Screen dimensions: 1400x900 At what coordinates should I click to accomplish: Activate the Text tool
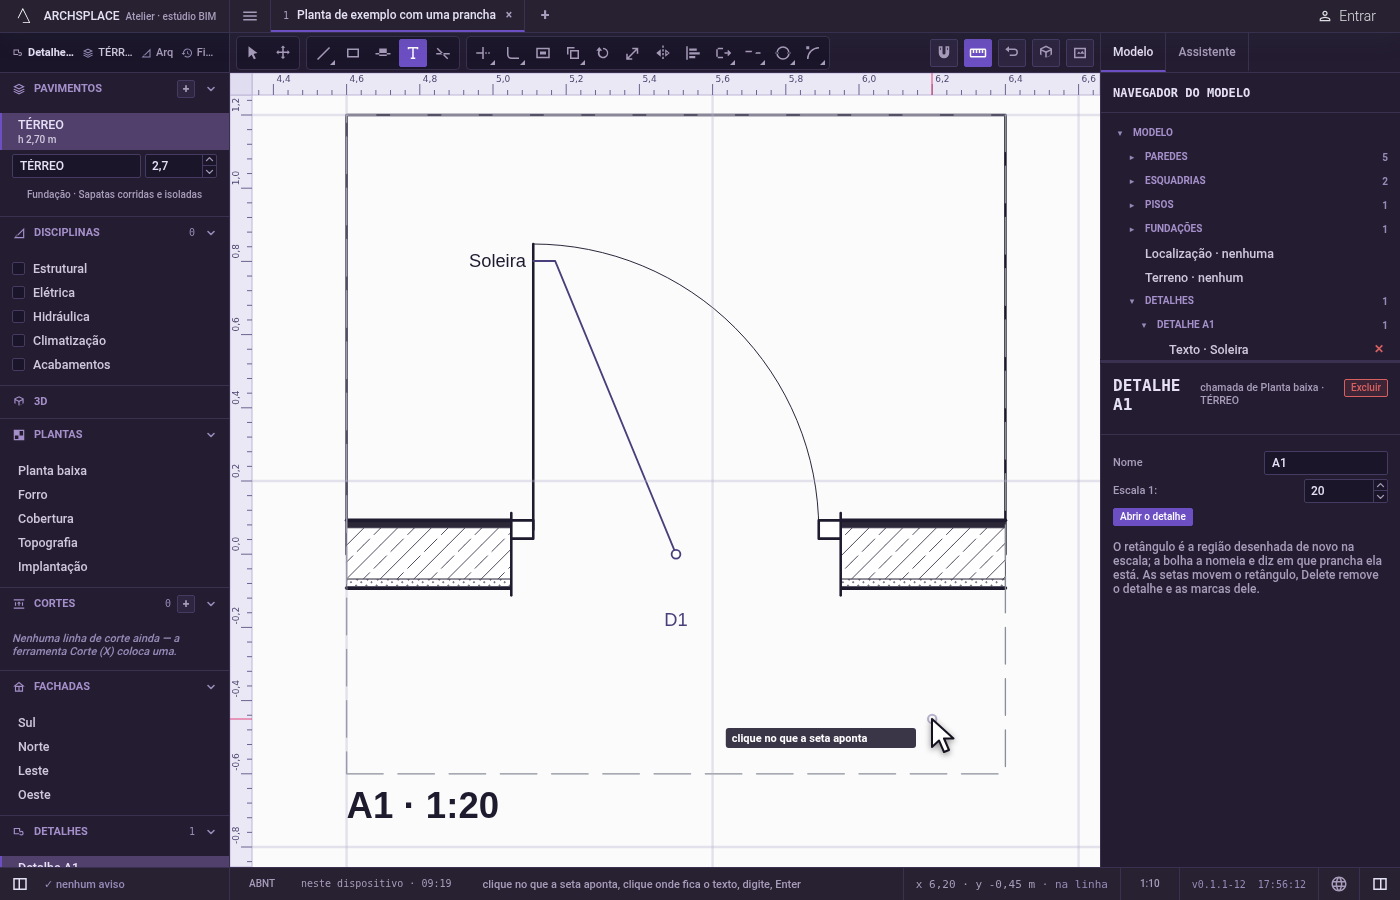[x=413, y=53]
